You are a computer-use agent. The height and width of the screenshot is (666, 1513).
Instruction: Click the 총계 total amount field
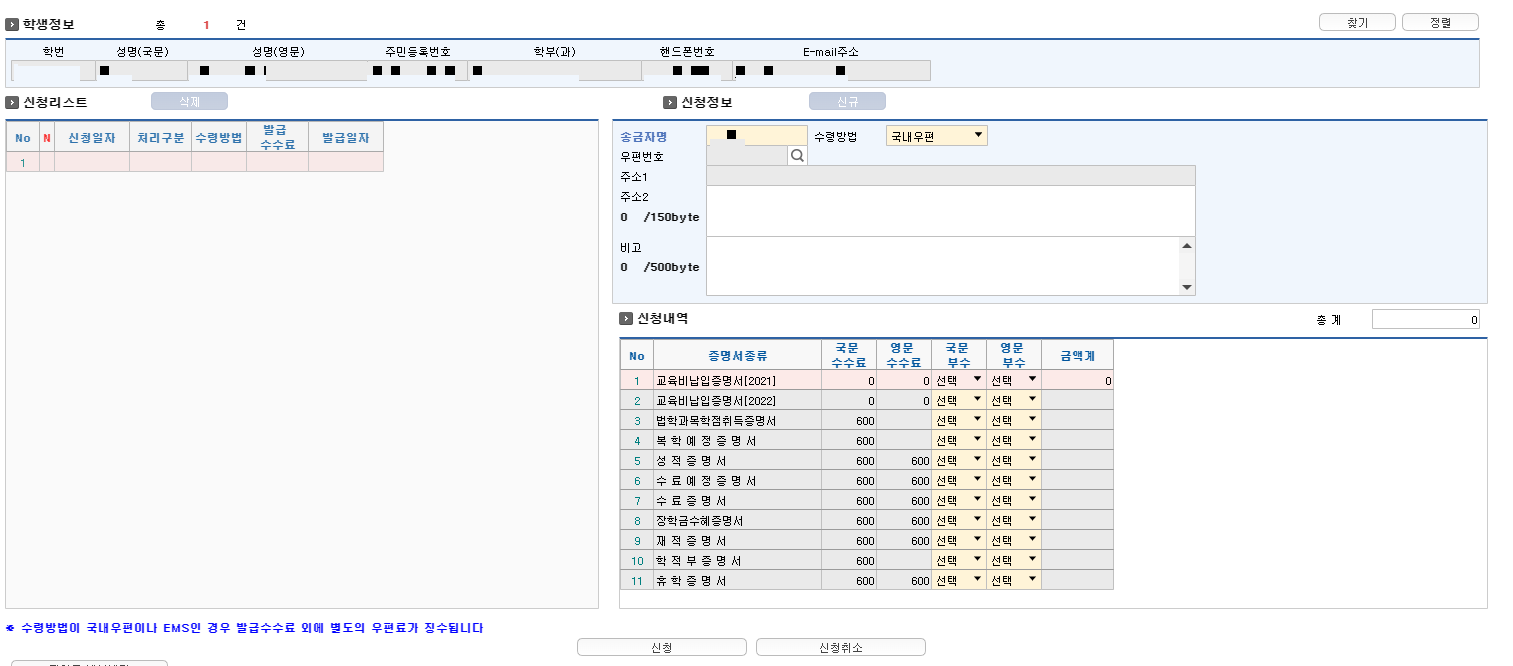coord(1426,317)
